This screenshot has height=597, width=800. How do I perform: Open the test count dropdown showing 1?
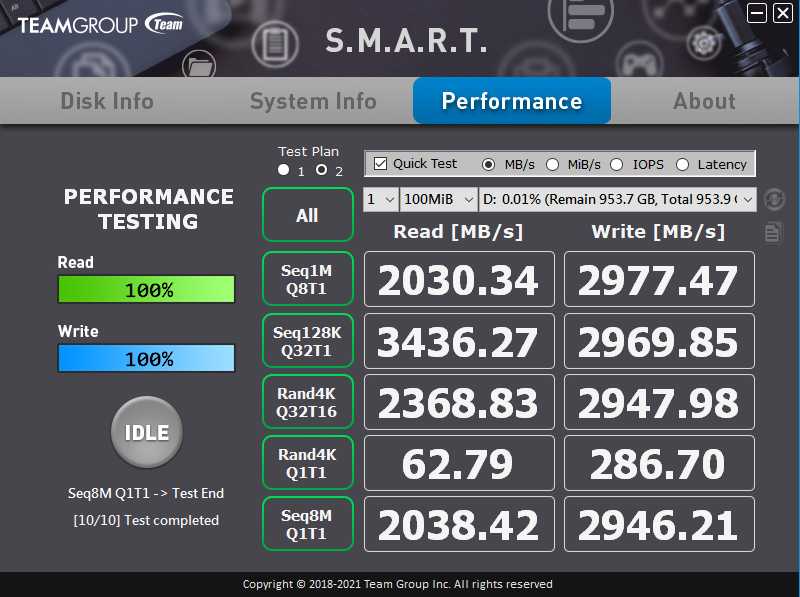click(x=380, y=200)
